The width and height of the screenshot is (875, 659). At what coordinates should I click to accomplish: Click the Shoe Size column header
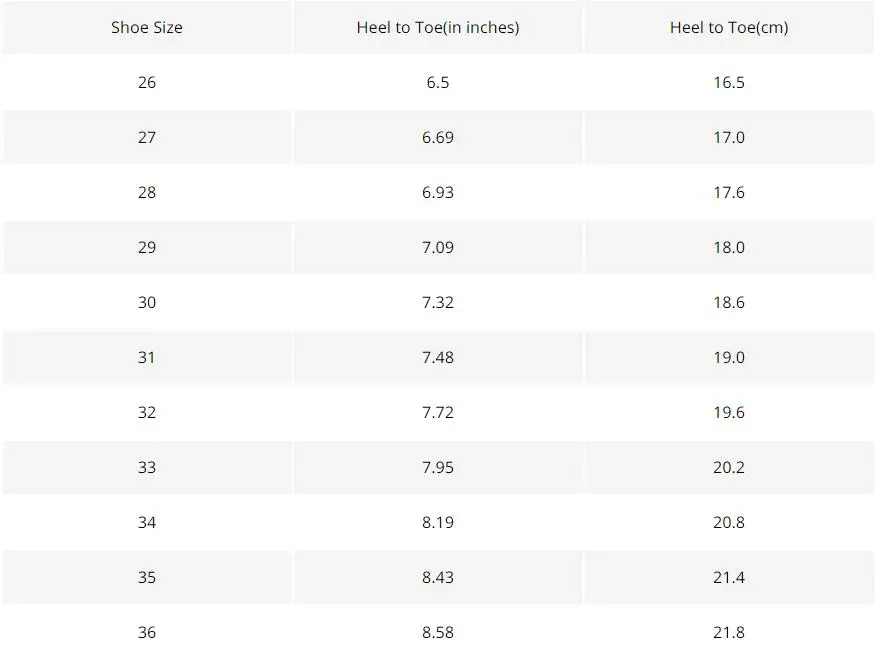click(147, 27)
